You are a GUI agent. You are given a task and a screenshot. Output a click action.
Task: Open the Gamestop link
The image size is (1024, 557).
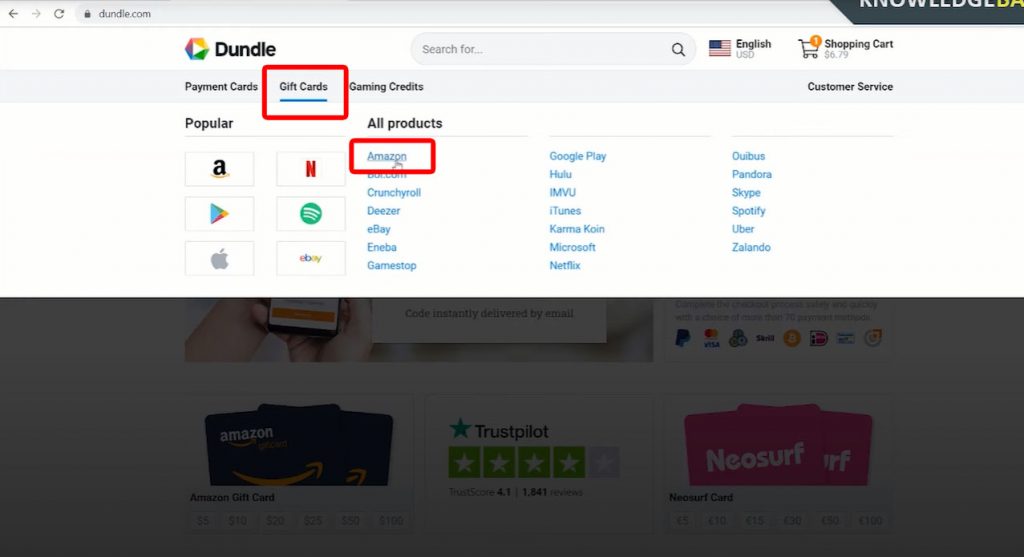(x=391, y=266)
